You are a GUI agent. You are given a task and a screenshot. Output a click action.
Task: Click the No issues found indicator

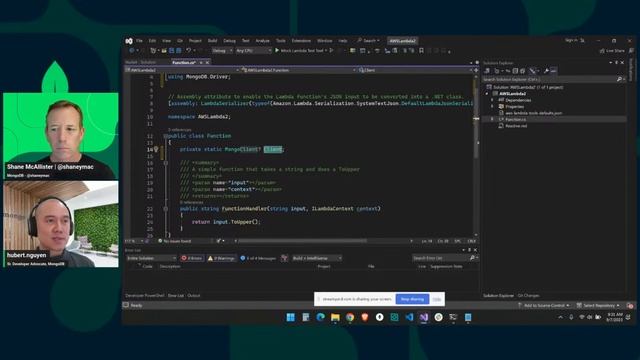point(174,241)
